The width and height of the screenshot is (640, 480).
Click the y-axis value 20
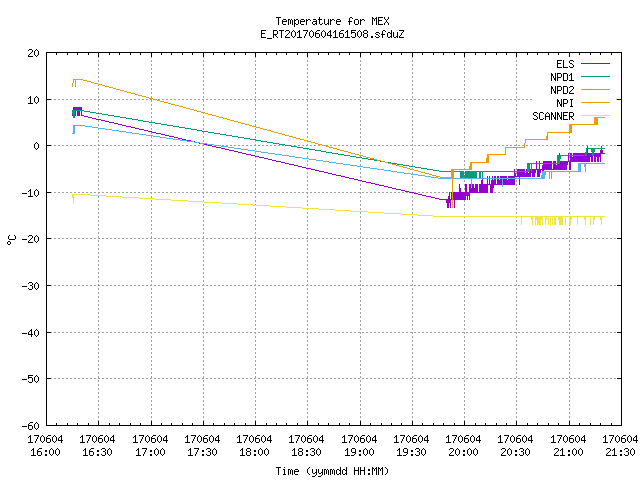pyautogui.click(x=33, y=53)
